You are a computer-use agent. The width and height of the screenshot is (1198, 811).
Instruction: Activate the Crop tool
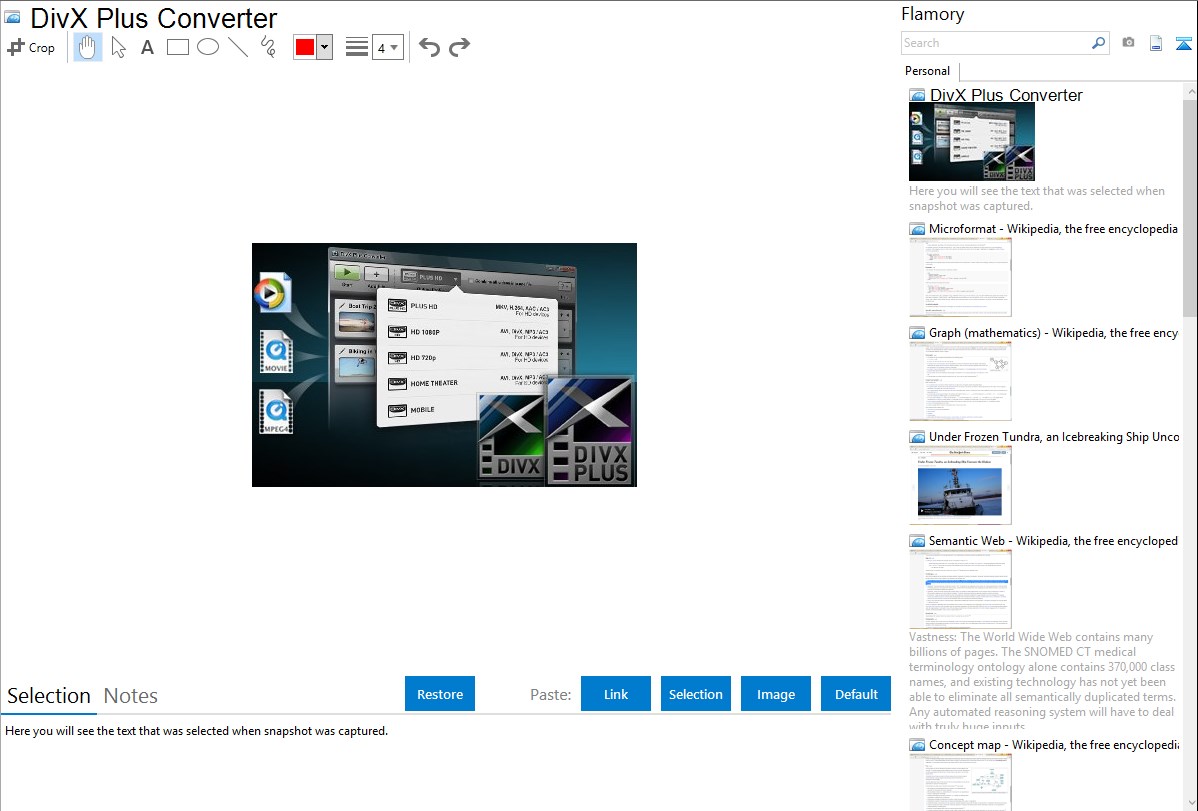(x=31, y=47)
